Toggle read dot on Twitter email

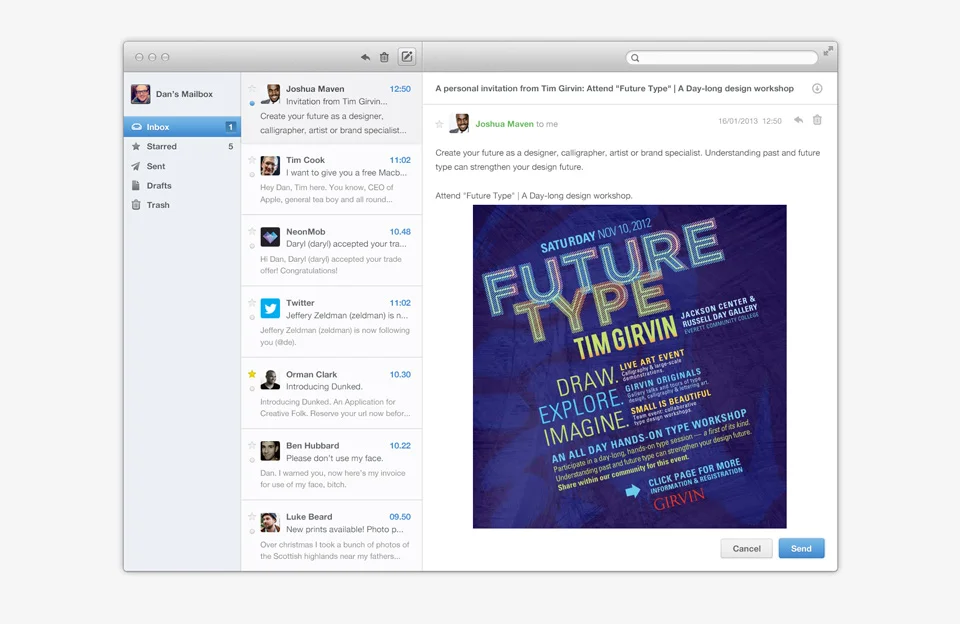252,317
